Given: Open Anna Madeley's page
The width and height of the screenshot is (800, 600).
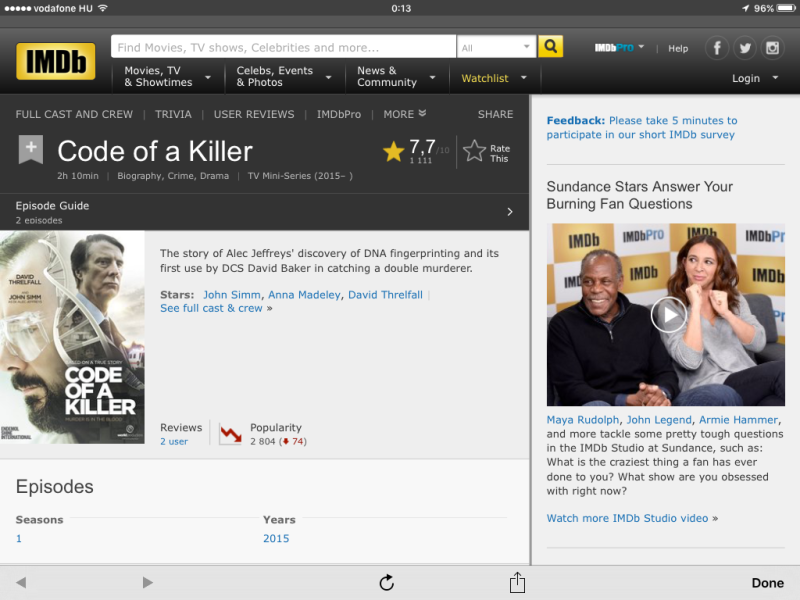Looking at the screenshot, I should pyautogui.click(x=304, y=295).
